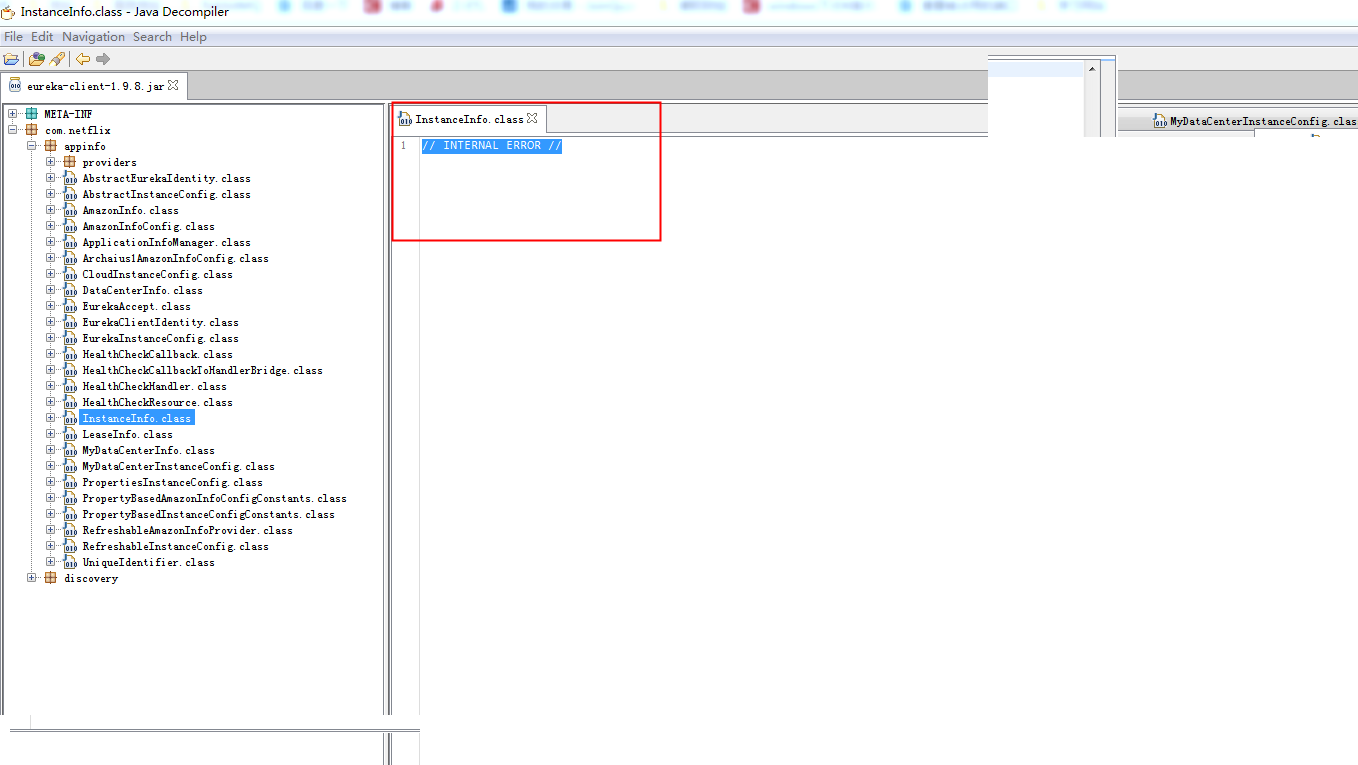Image resolution: width=1358 pixels, height=765 pixels.
Task: Select PropertyBasedInstanceConfigConstants.class in tree
Action: tap(208, 514)
